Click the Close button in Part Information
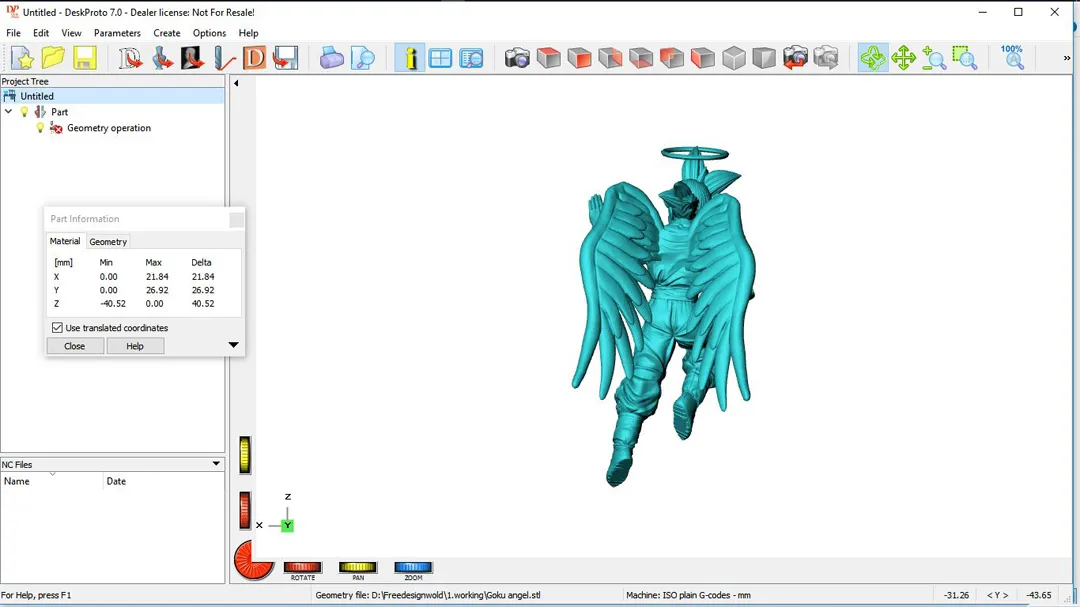Viewport: 1080px width, 607px height. tap(74, 346)
